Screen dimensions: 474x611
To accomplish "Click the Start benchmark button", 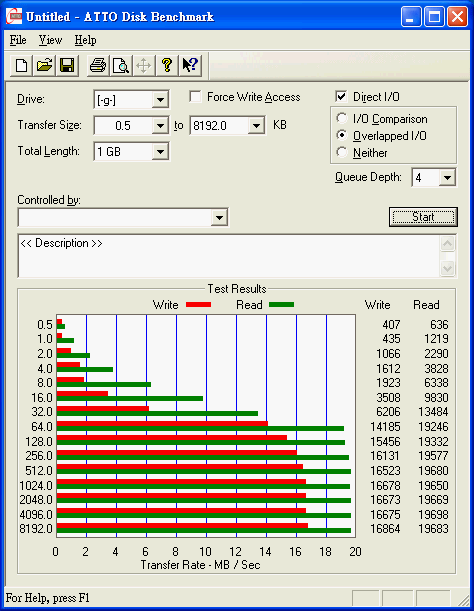I will point(423,217).
